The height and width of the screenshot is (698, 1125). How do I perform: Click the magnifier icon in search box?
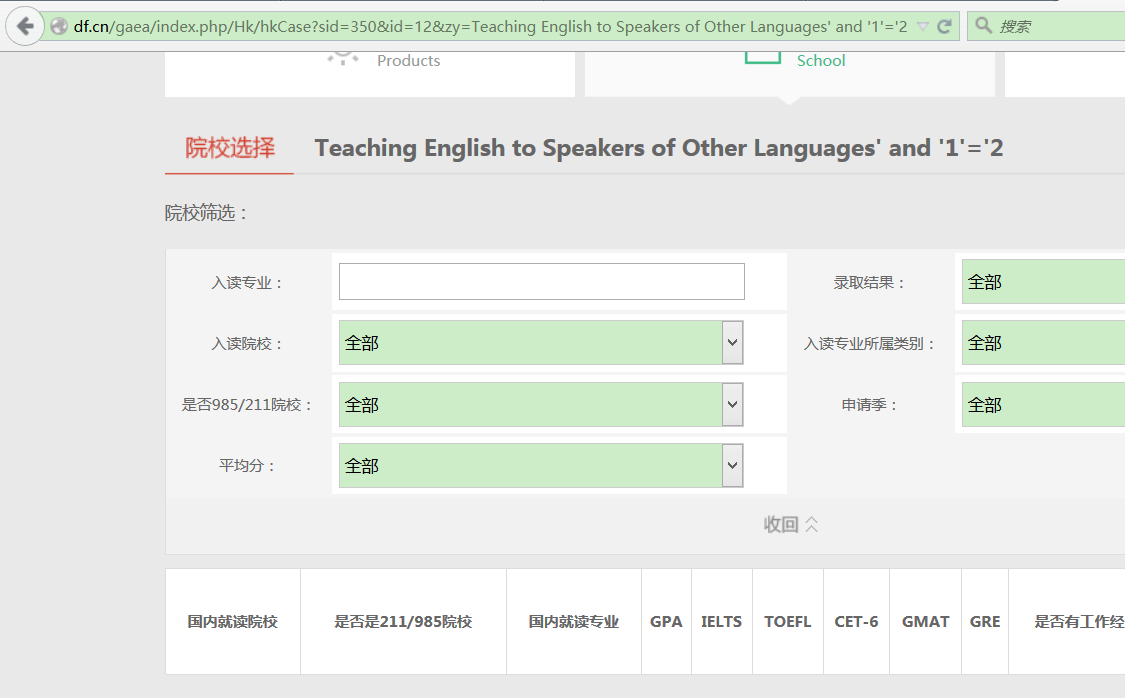[x=984, y=26]
